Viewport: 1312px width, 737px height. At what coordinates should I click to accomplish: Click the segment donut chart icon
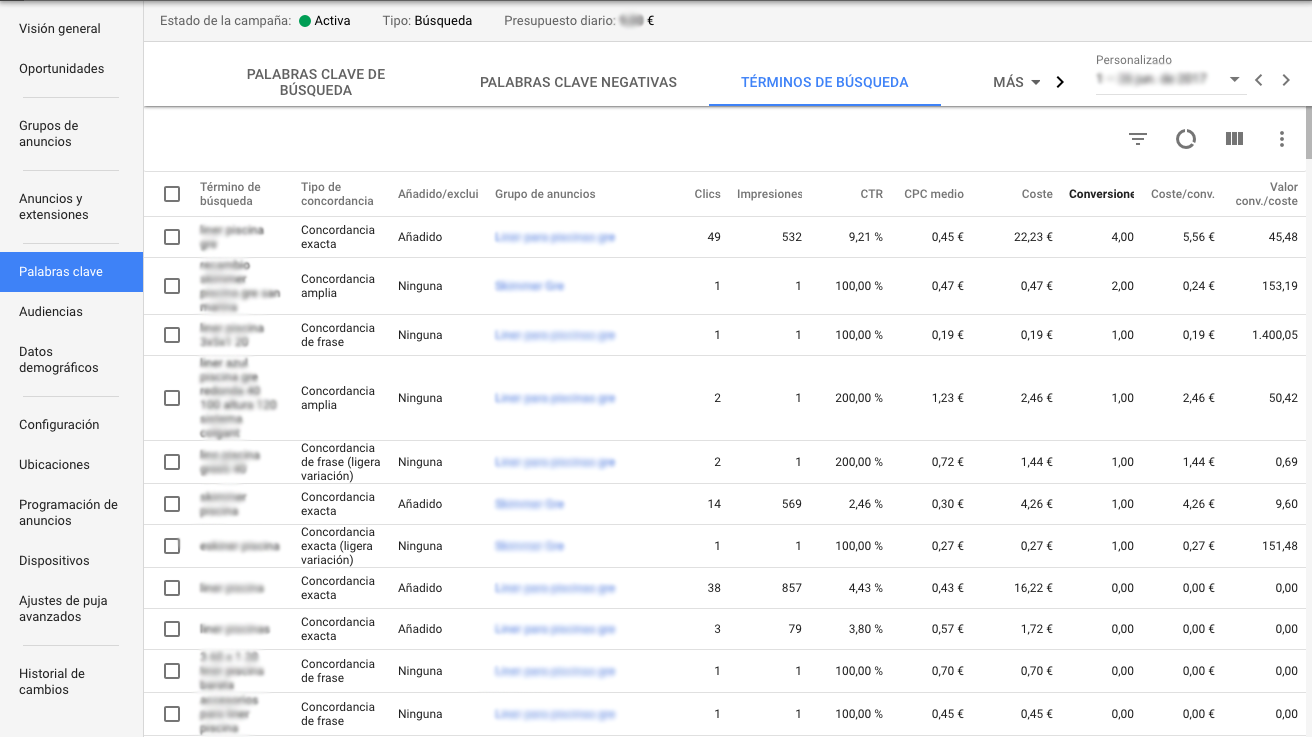(1185, 139)
